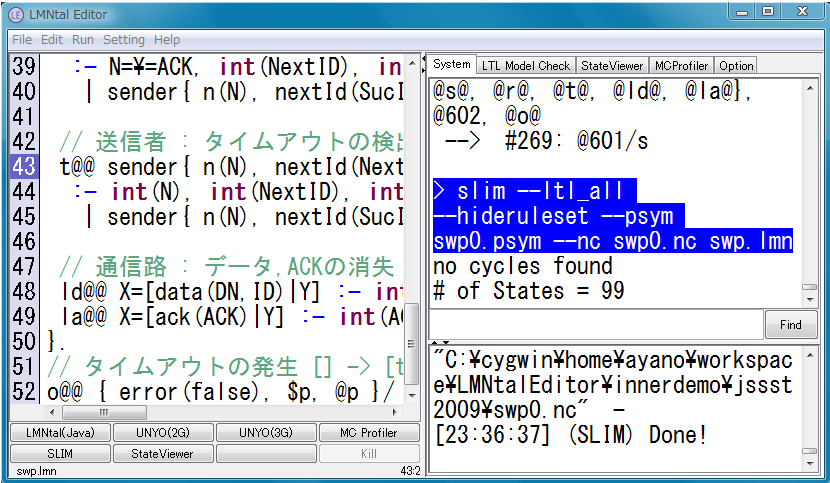
Task: Click the StateViewer button in bottom toolbar
Action: coord(162,453)
